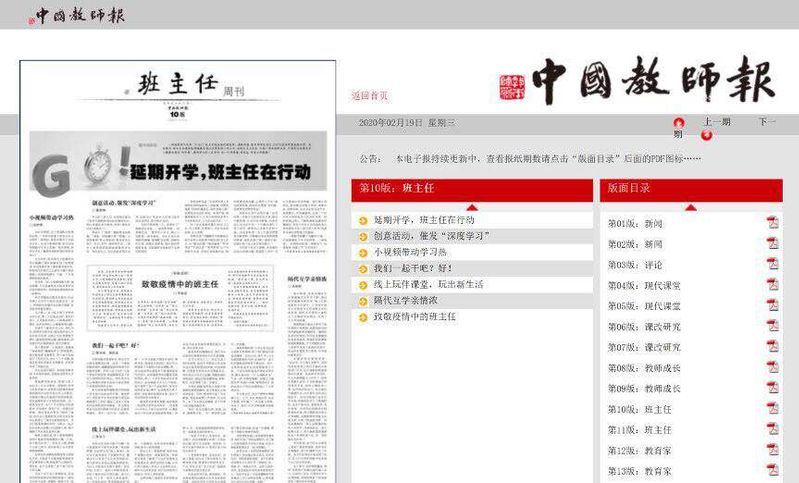The width and height of the screenshot is (799, 483).
Task: Open article 致敬疫情中的班主任
Action: [x=414, y=316]
